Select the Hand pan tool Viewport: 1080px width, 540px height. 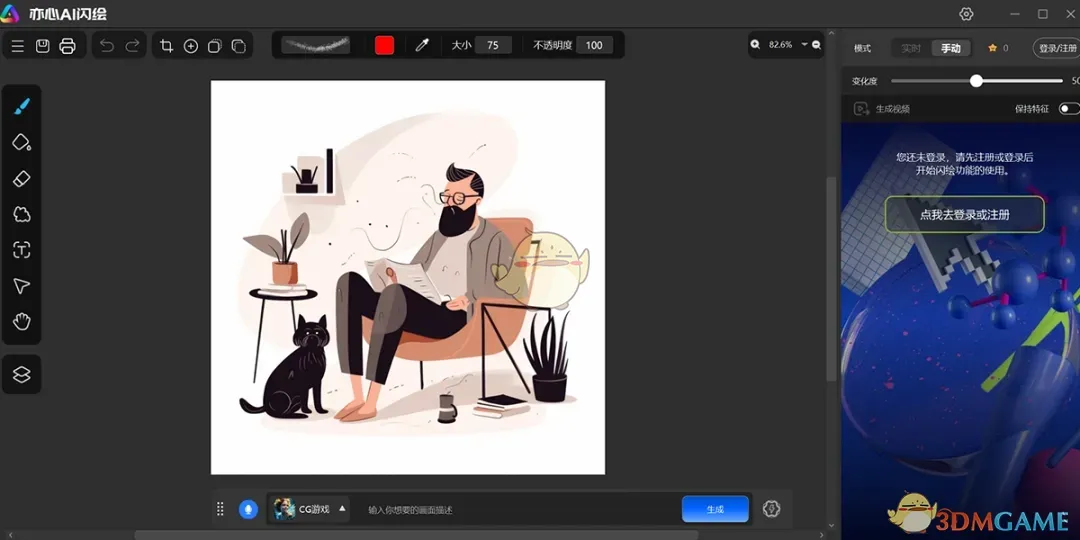22,322
